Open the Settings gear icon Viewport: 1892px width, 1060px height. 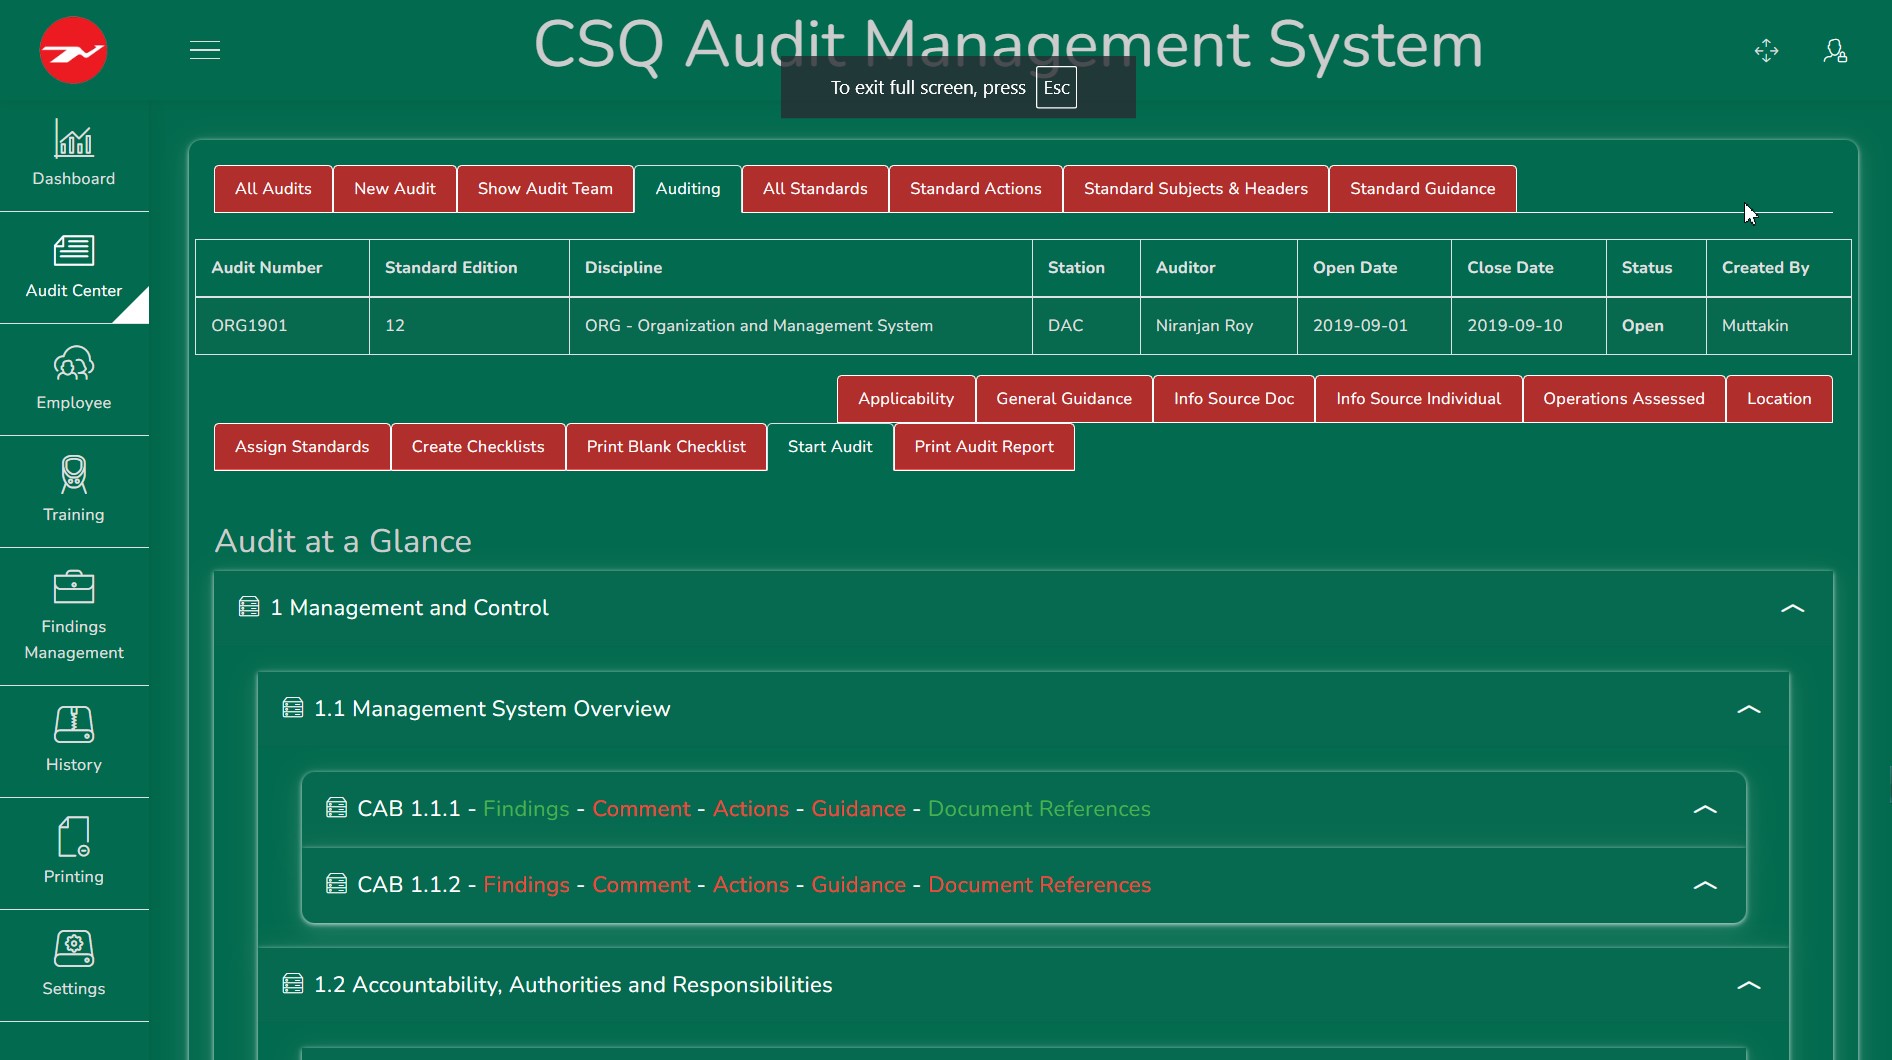point(74,949)
